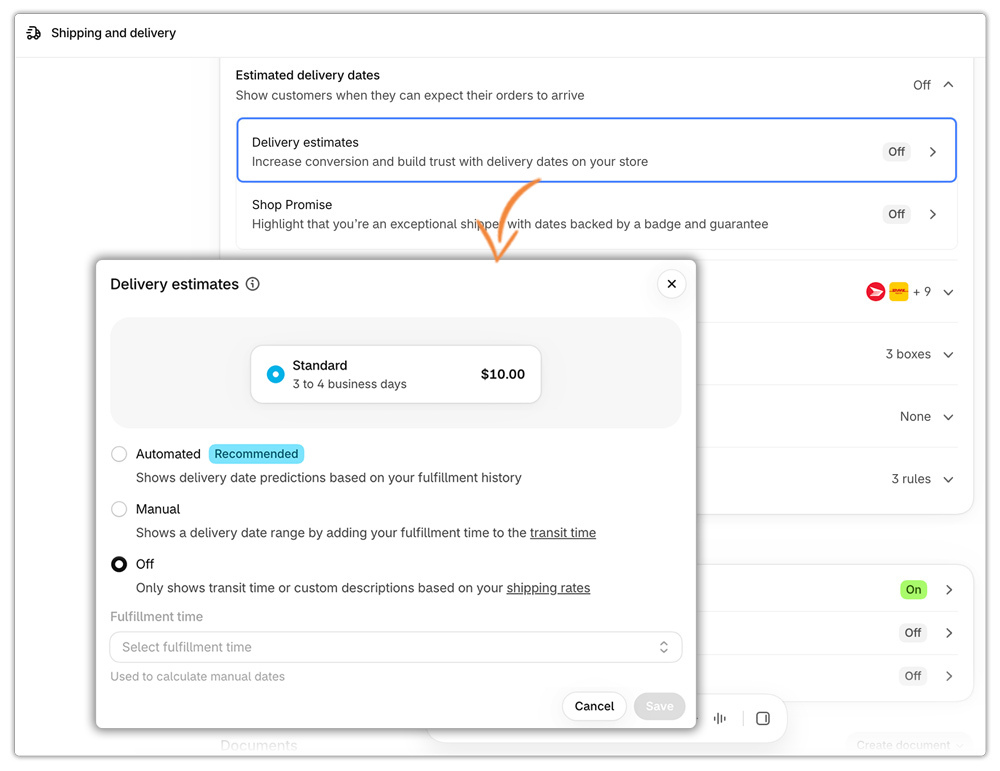
Task: Click the Off badge on Shop Promise row
Action: pos(896,214)
